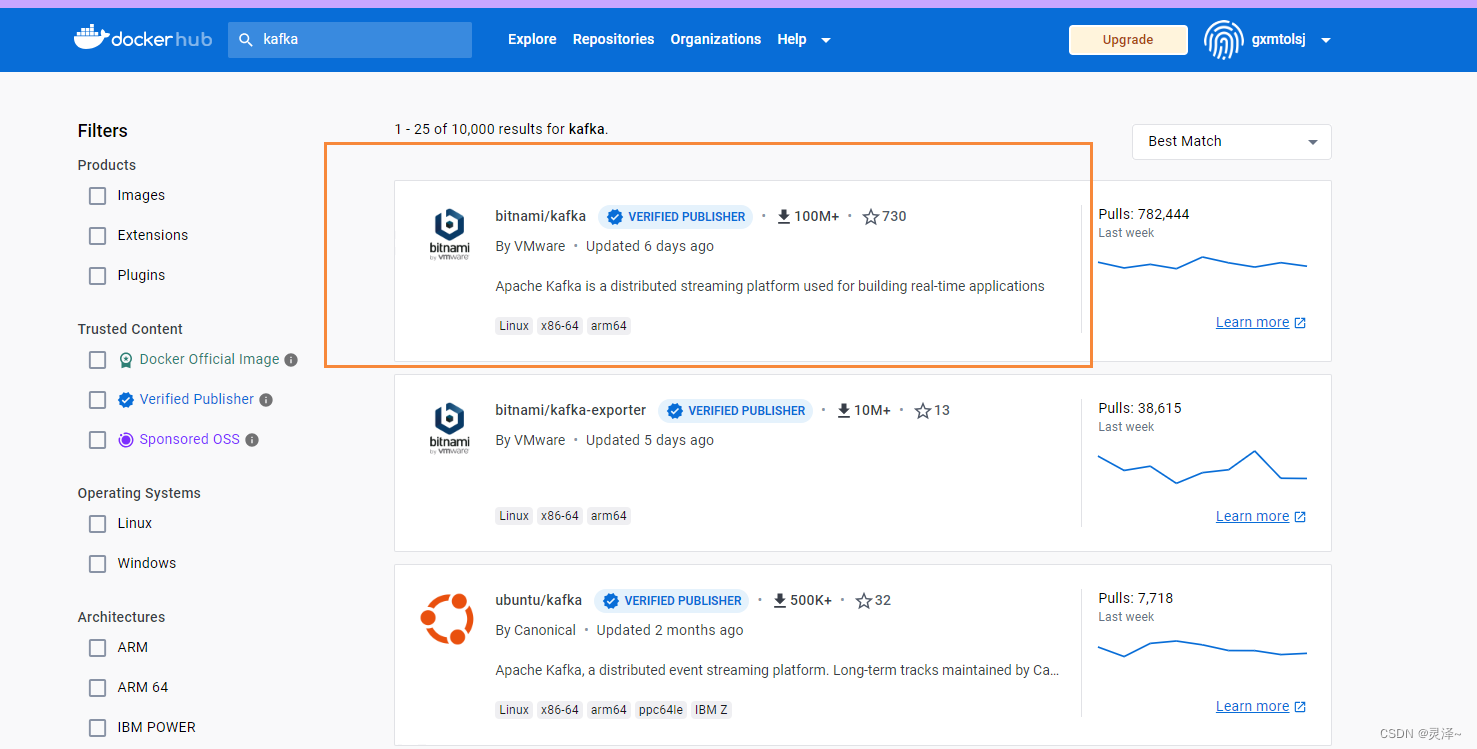Click the verified check badge on bitnami/kafka
Screen dimensions: 1477x749
615,217
